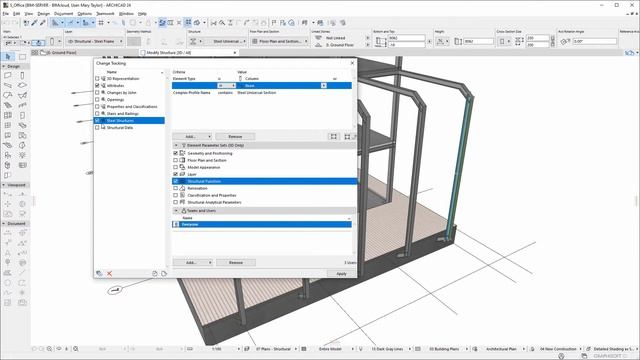Click the lower Remove button under users

(236, 262)
